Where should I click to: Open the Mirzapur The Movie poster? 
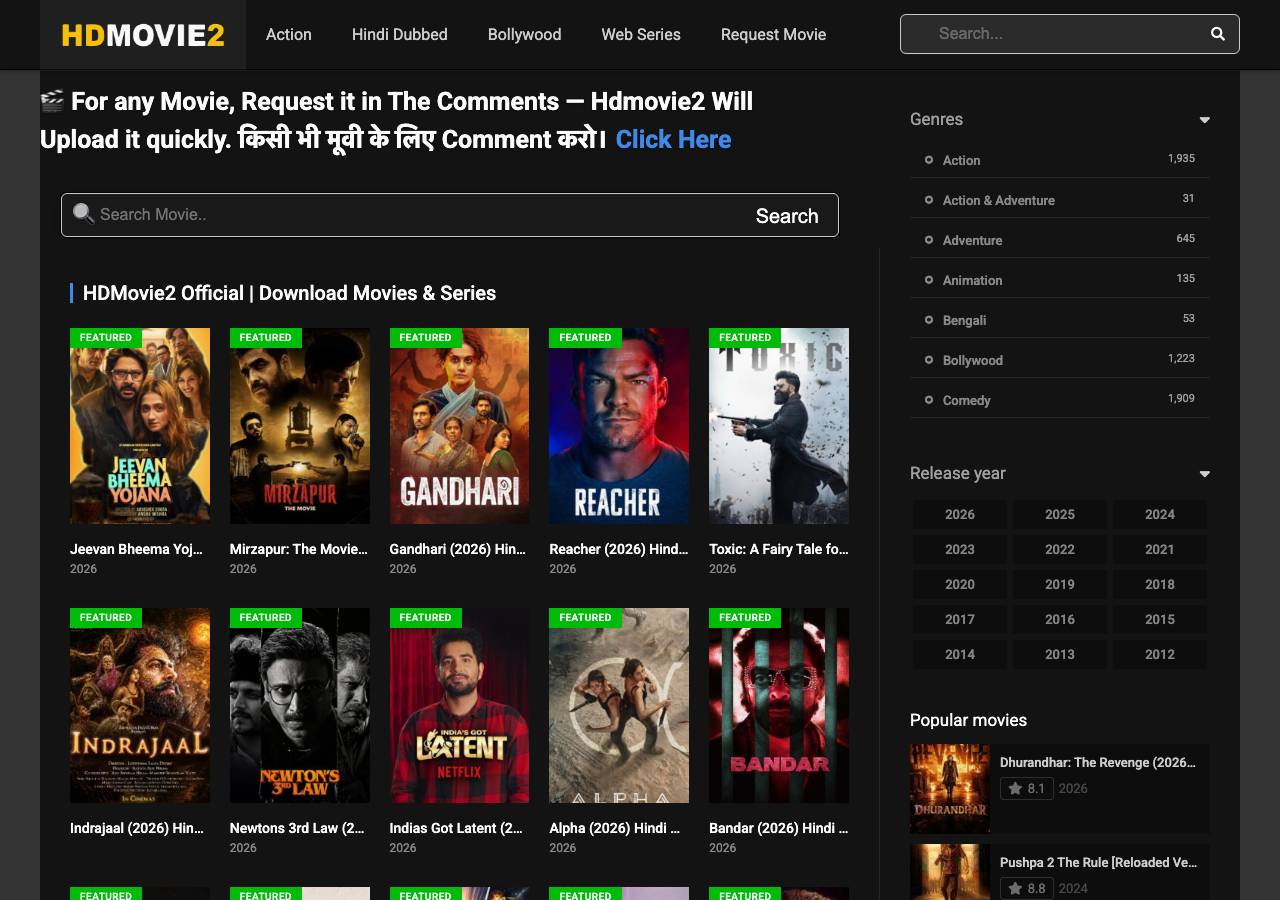(x=300, y=426)
